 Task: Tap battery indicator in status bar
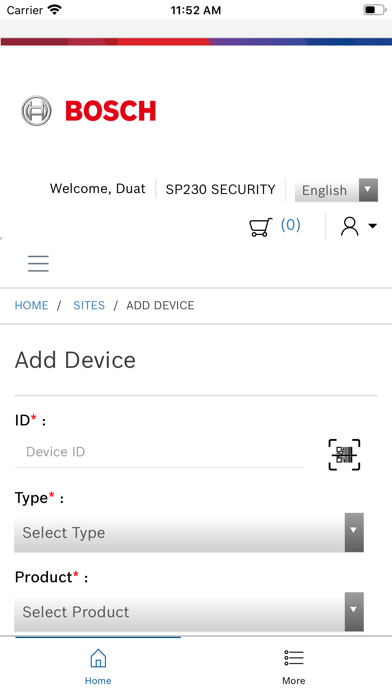point(375,10)
